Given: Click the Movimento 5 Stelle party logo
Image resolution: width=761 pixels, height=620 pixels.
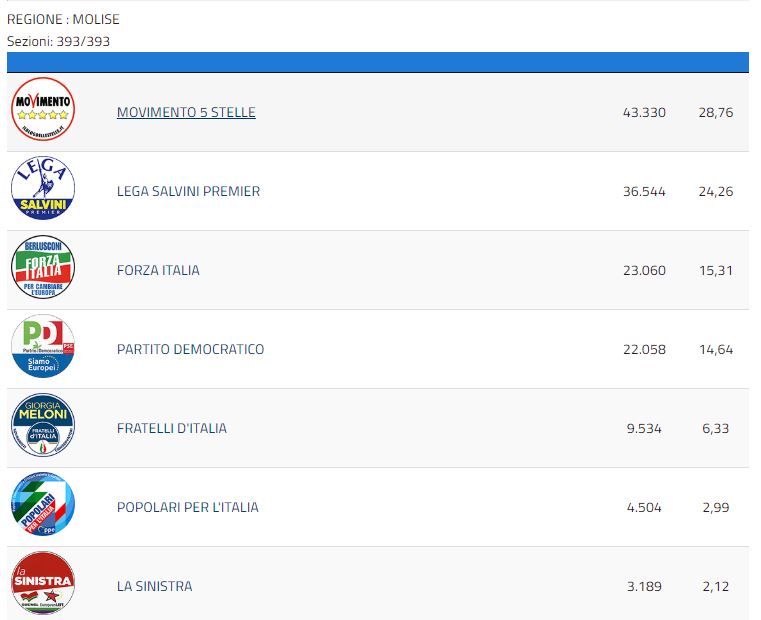Looking at the screenshot, I should click(43, 109).
